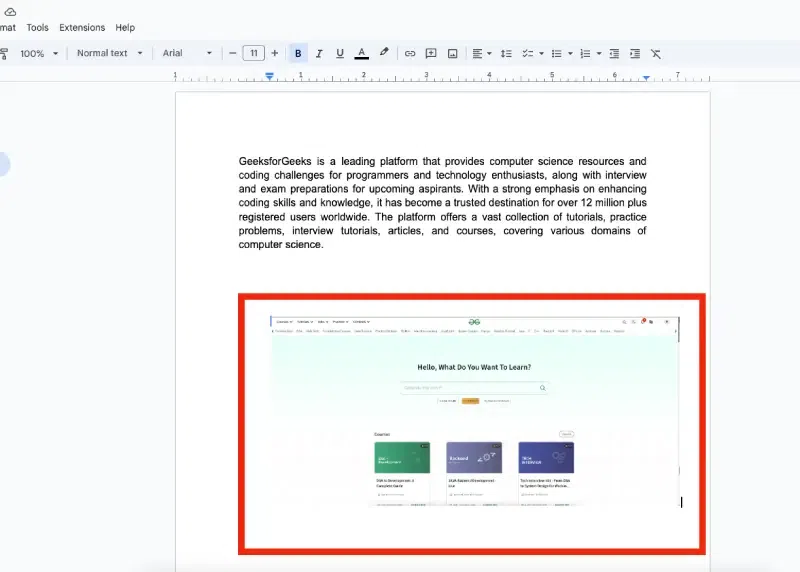
Task: Click the words computer science. ending the paragraph
Action: 281,244
